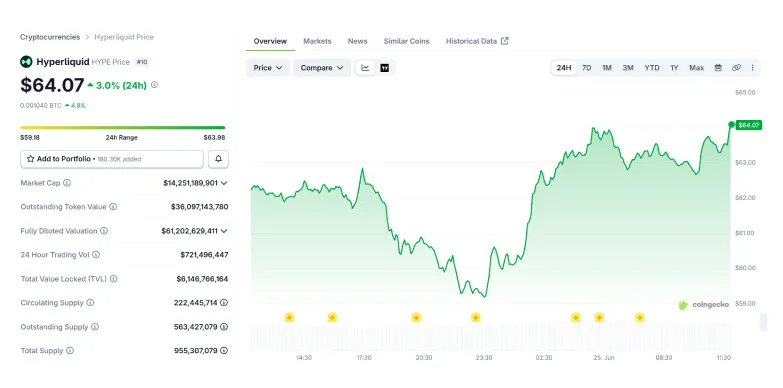Click the star Add to Portfolio button
The image size is (783, 388).
click(x=112, y=159)
